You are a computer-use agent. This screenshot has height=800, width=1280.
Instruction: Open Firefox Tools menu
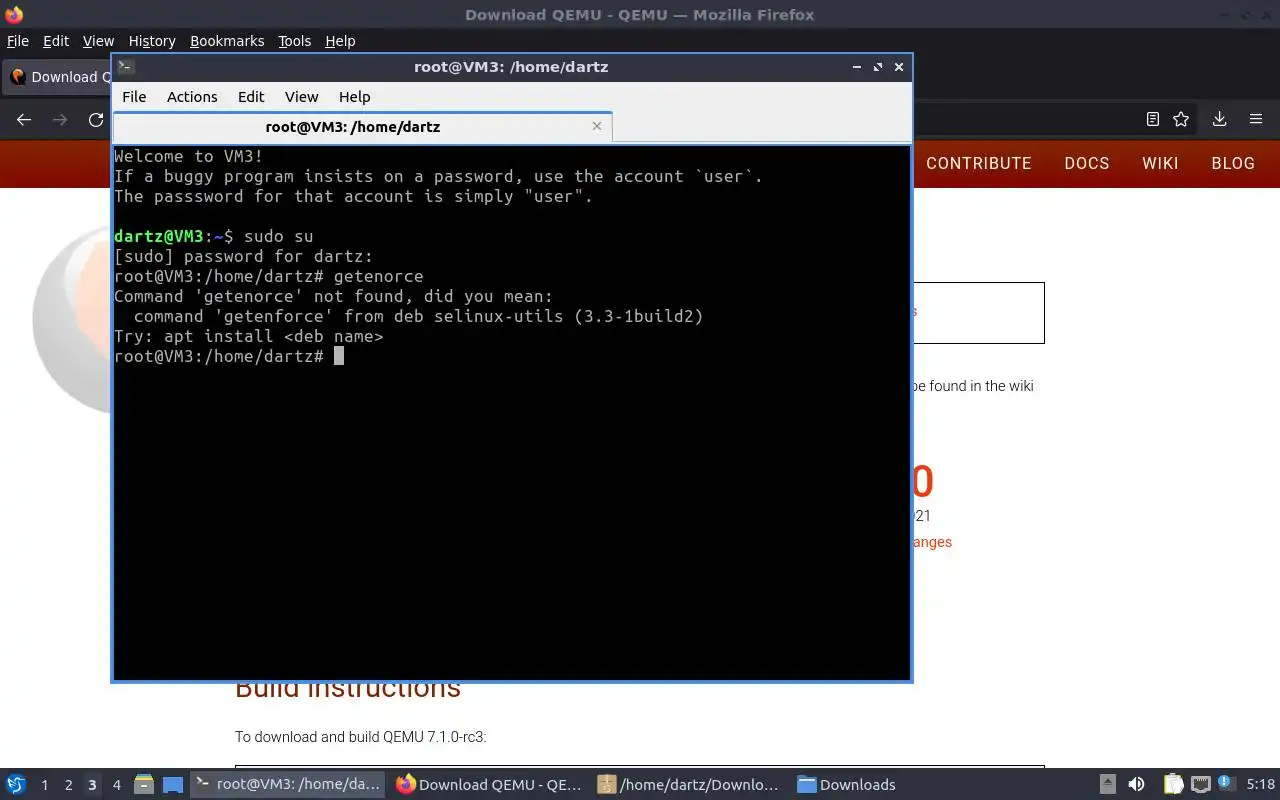pyautogui.click(x=294, y=41)
